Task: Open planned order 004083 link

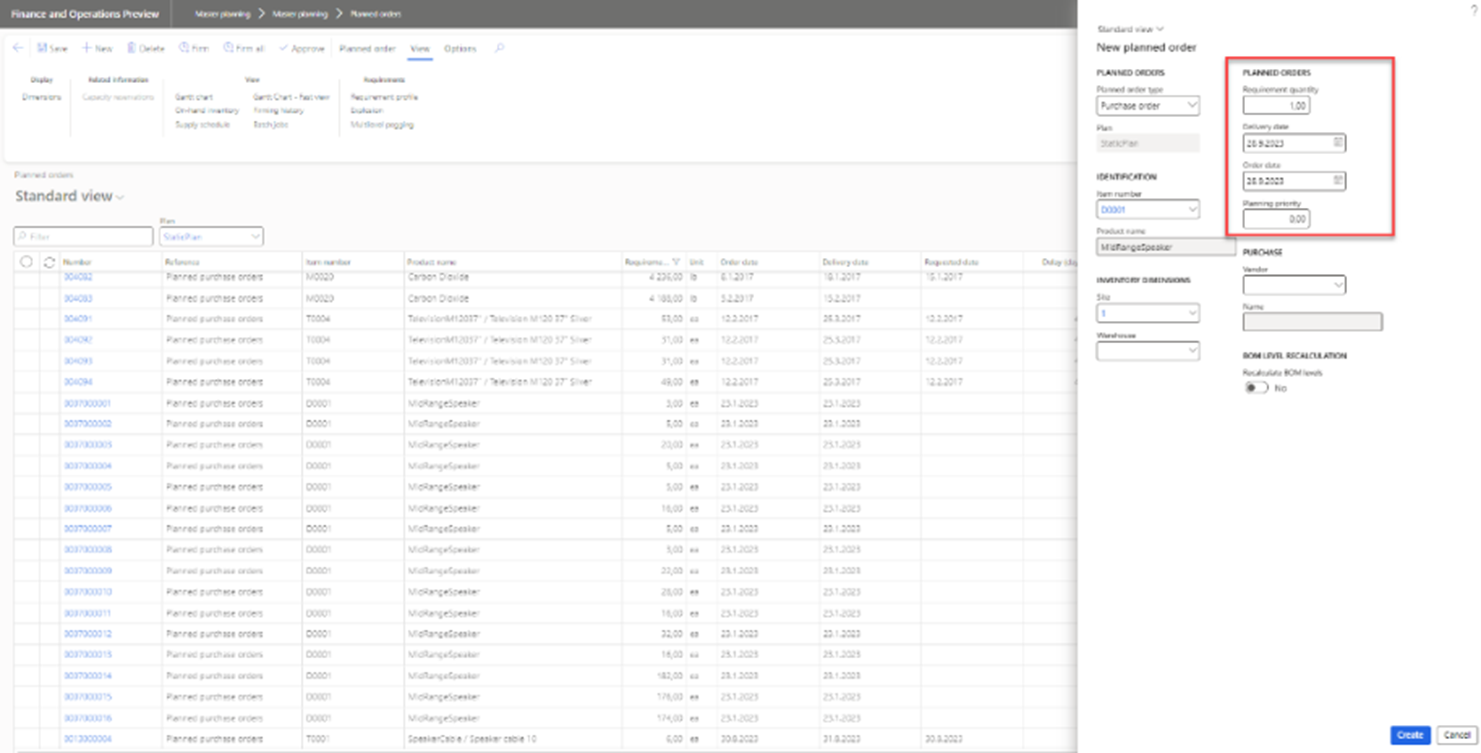Action: click(78, 298)
